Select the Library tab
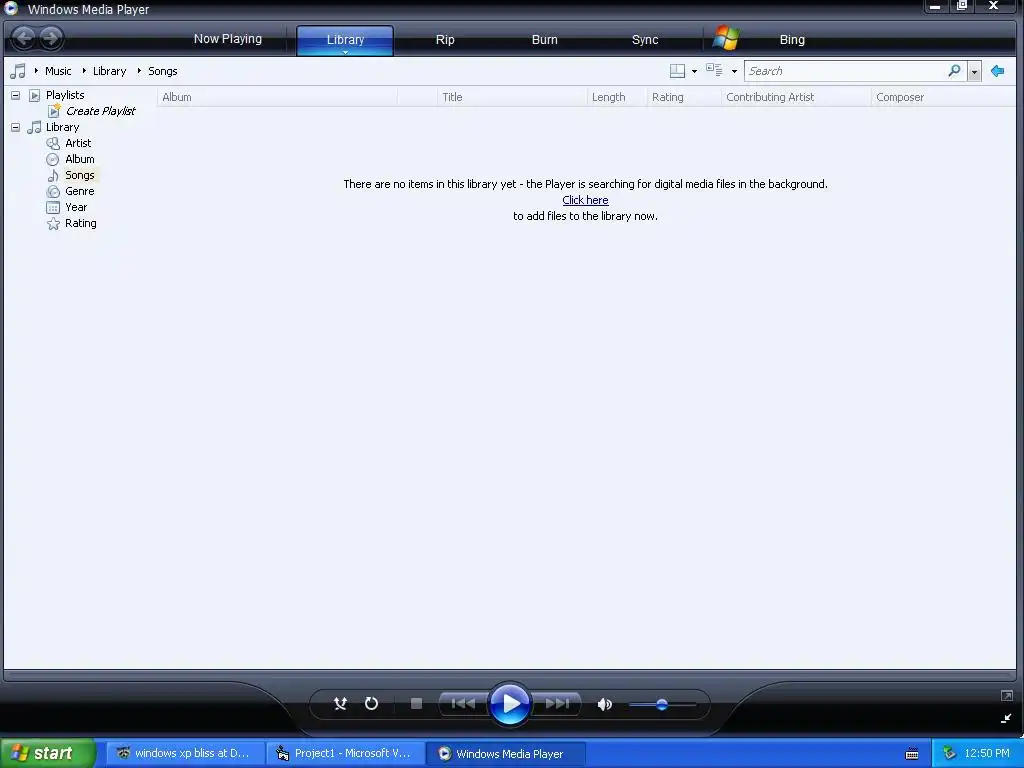This screenshot has width=1024, height=768. 345,39
